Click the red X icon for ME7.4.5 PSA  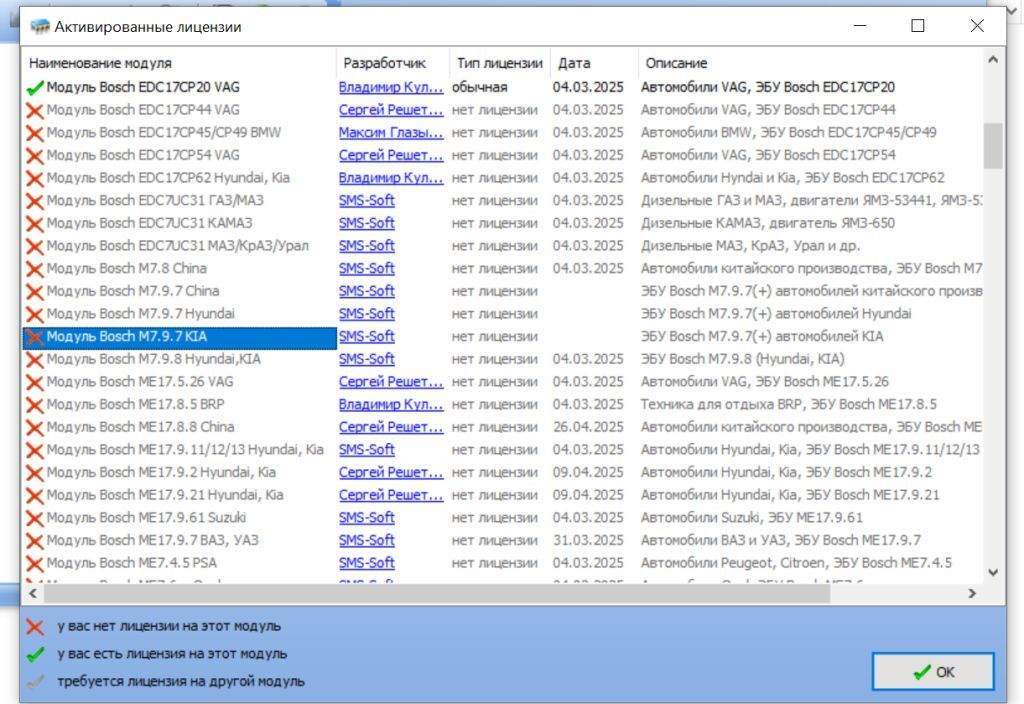(35, 563)
